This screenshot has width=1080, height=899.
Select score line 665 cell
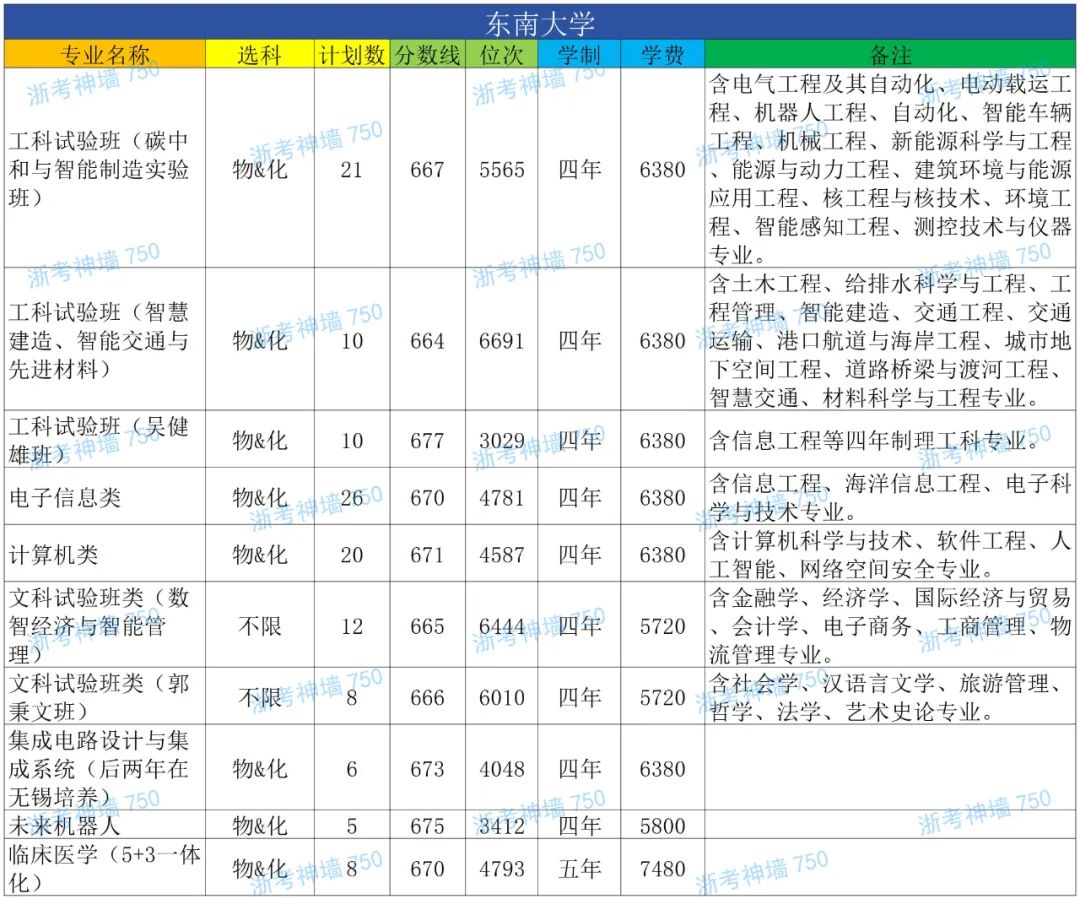point(427,626)
